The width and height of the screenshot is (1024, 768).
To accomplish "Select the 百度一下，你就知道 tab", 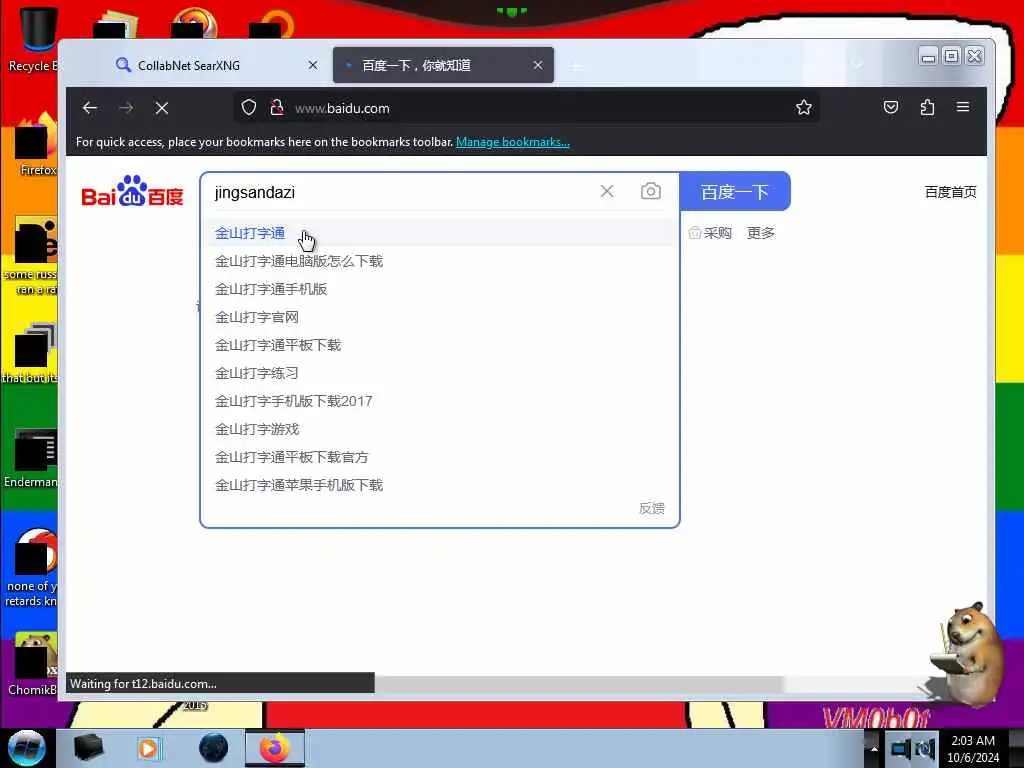I will click(443, 65).
